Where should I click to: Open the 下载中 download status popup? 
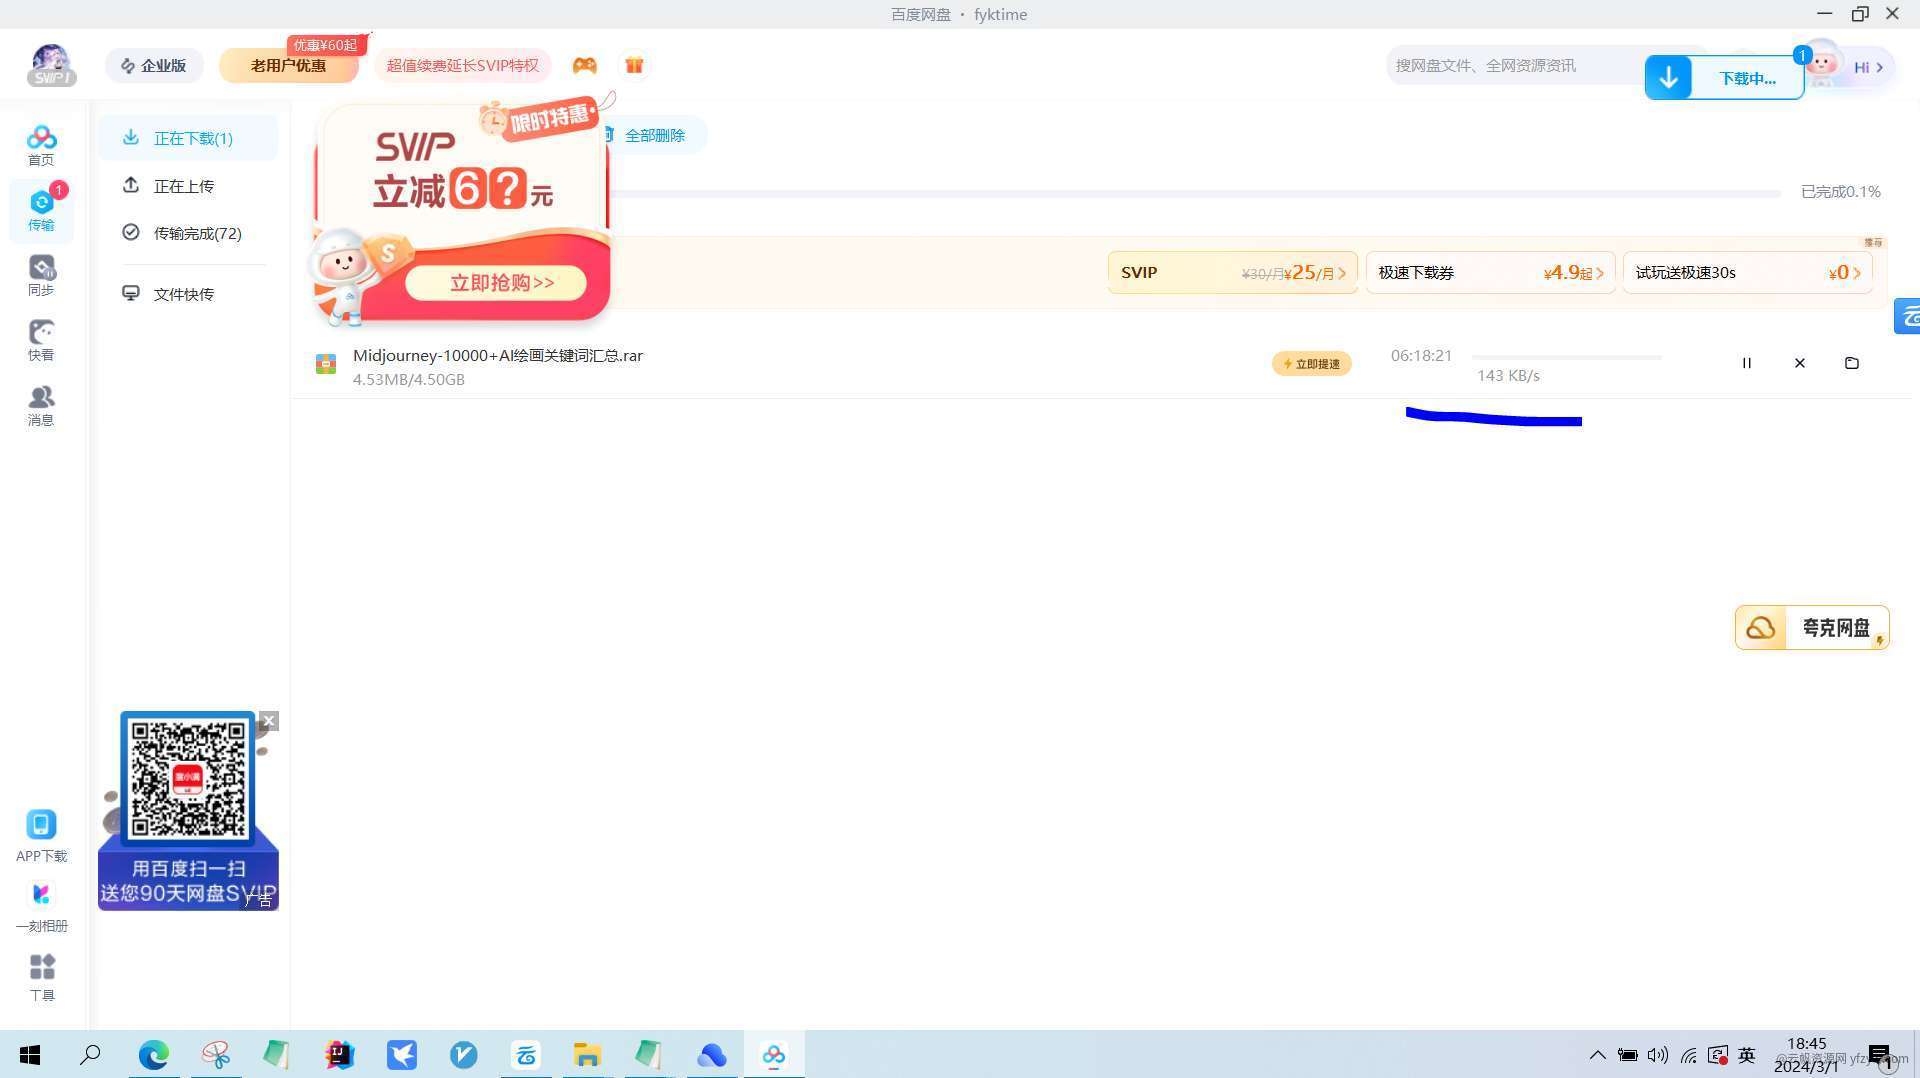pos(1724,78)
